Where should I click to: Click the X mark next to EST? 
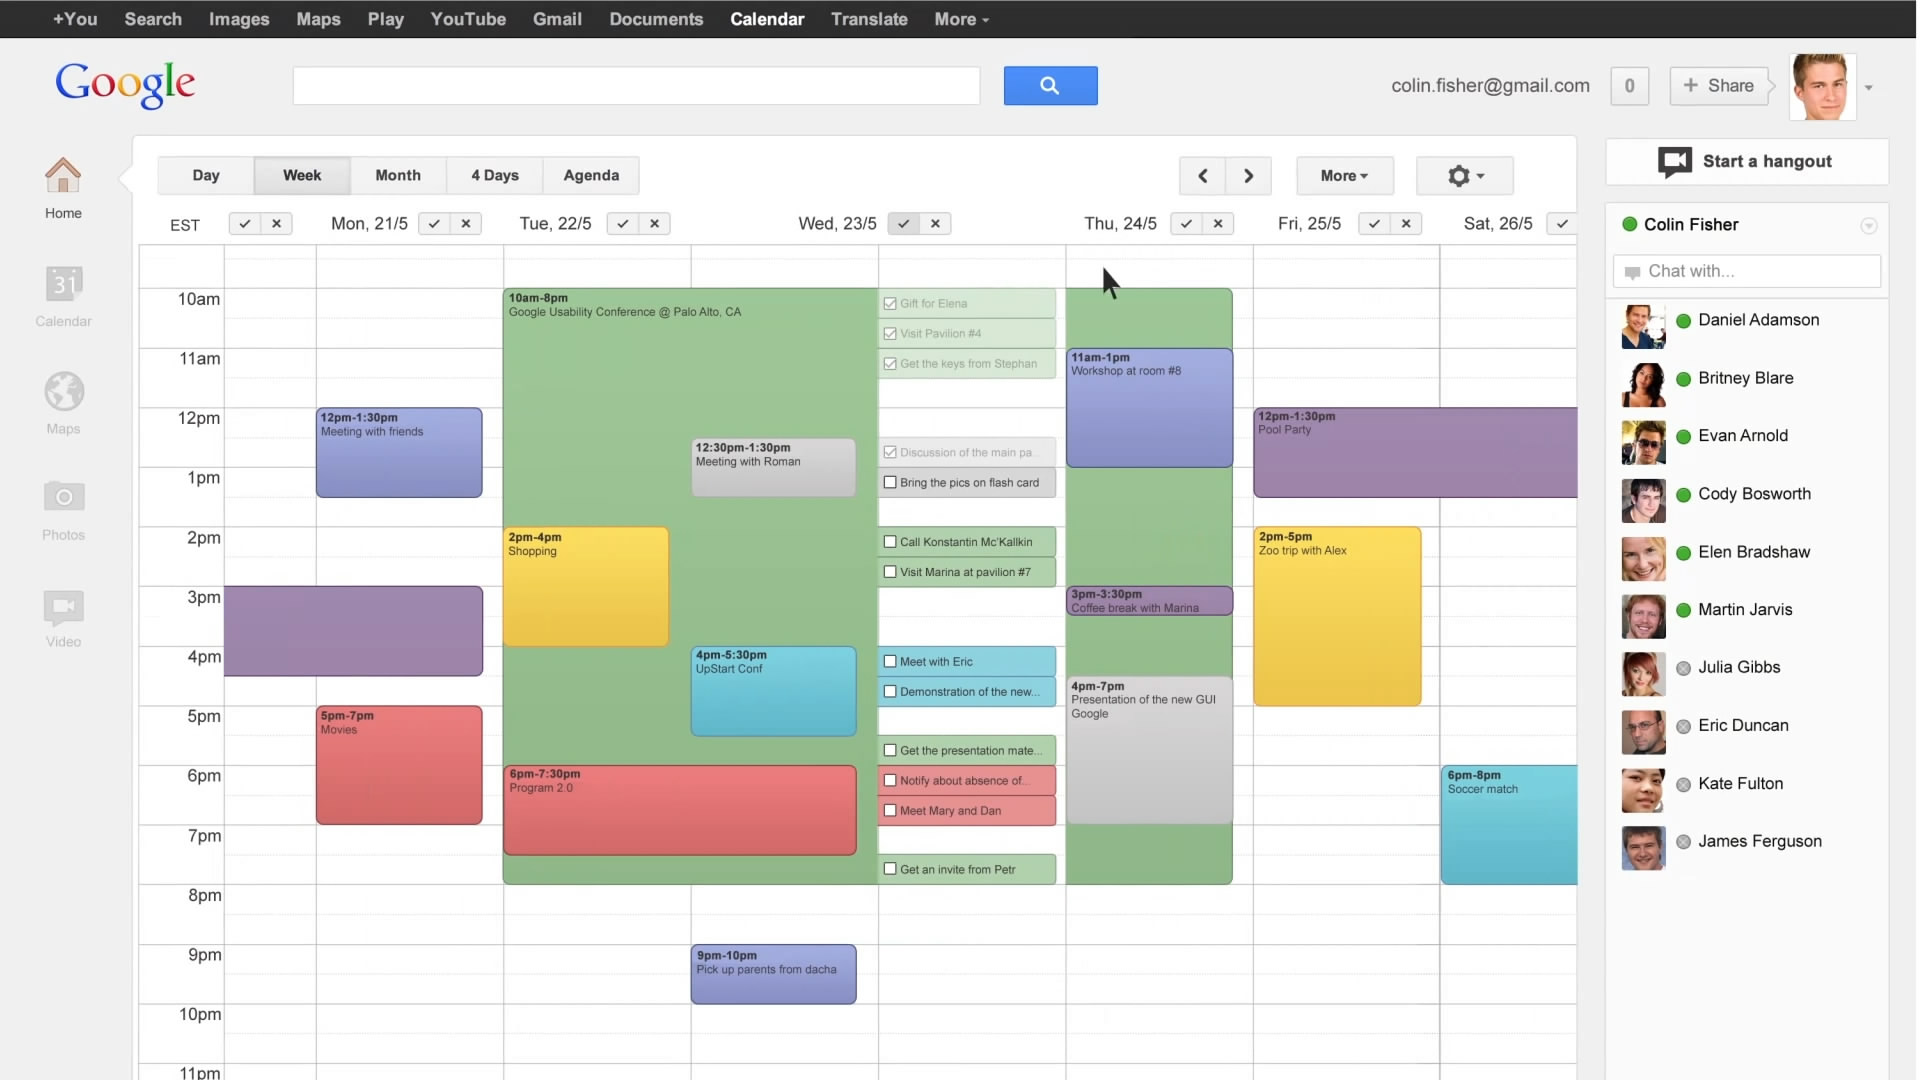pos(277,224)
